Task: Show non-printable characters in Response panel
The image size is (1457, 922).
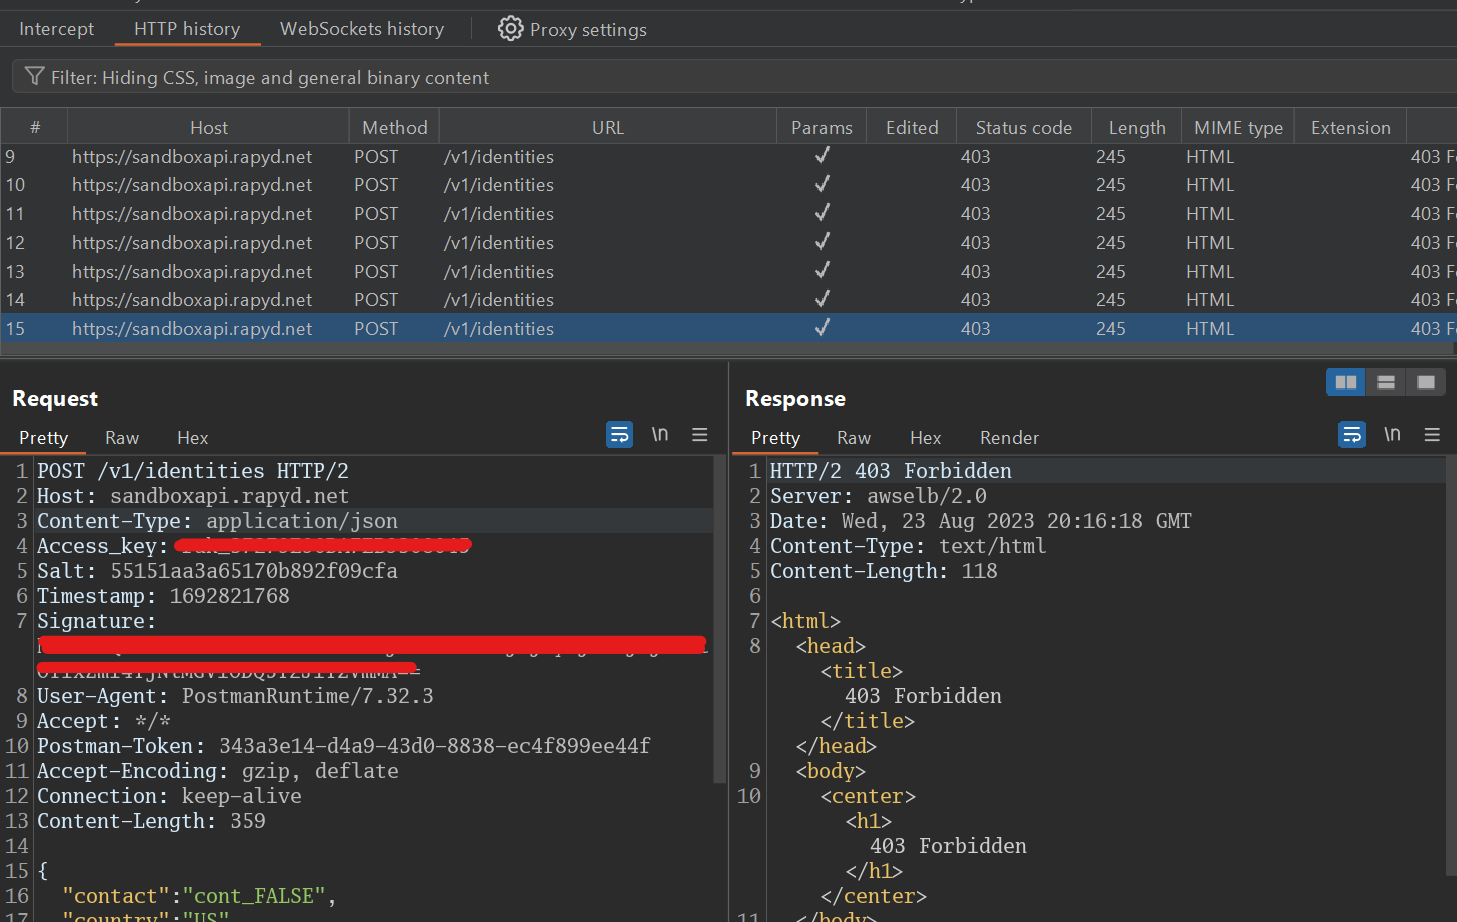Action: [x=1392, y=434]
